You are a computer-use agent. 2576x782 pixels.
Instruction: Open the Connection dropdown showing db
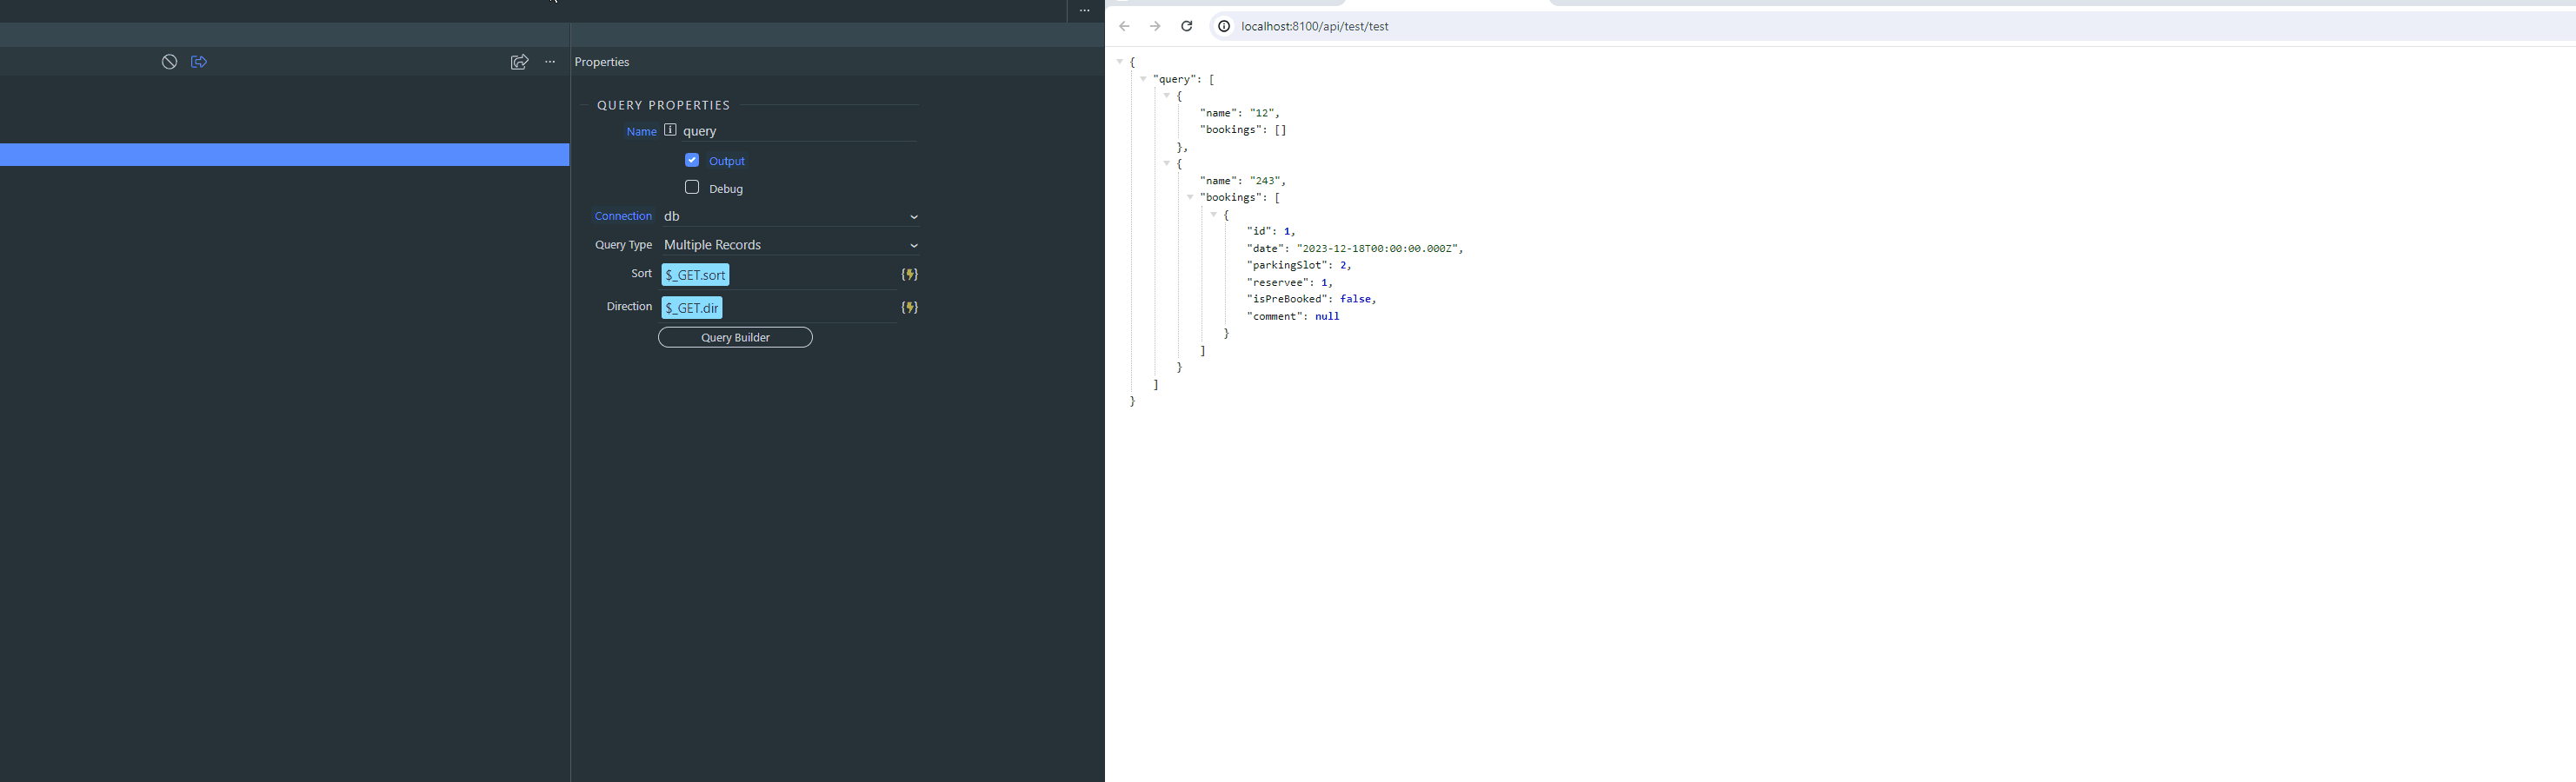790,216
